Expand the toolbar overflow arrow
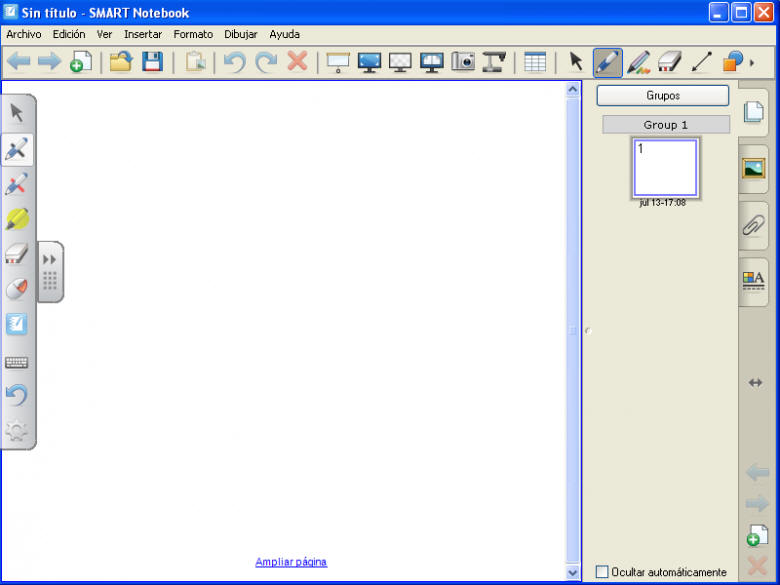The image size is (780, 585). coord(752,63)
